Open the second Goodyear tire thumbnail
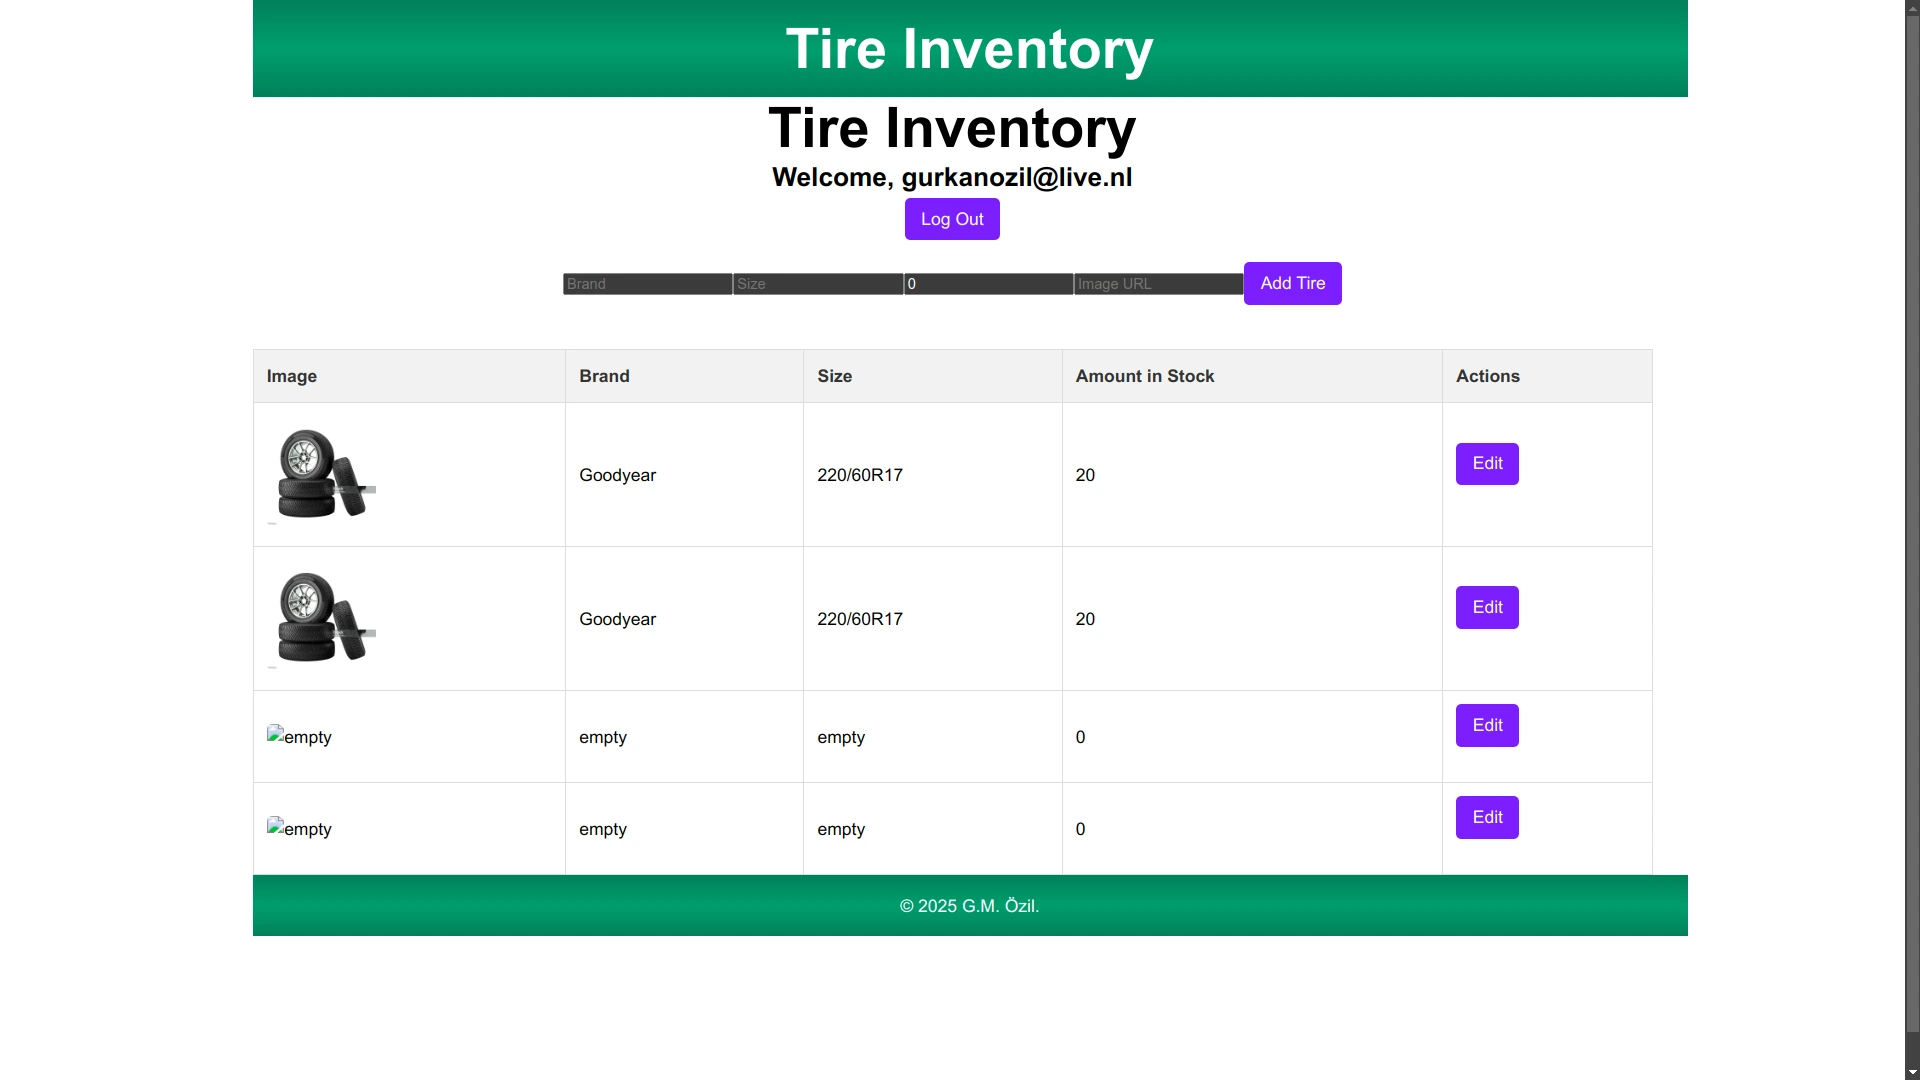 coord(322,618)
